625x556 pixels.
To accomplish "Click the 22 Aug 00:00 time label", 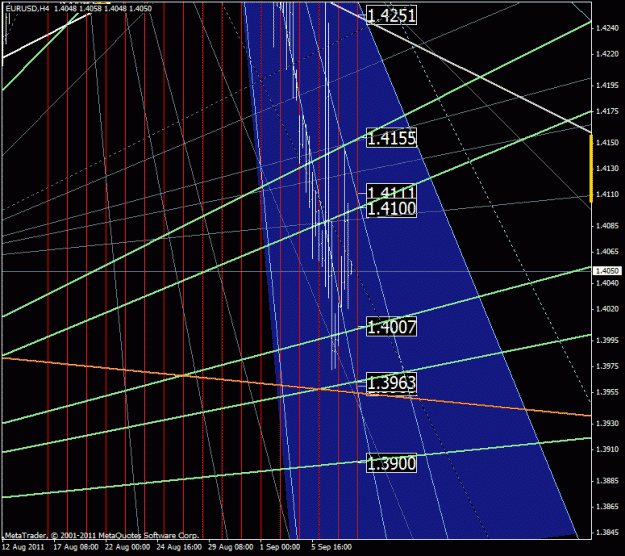I will 128,547.
